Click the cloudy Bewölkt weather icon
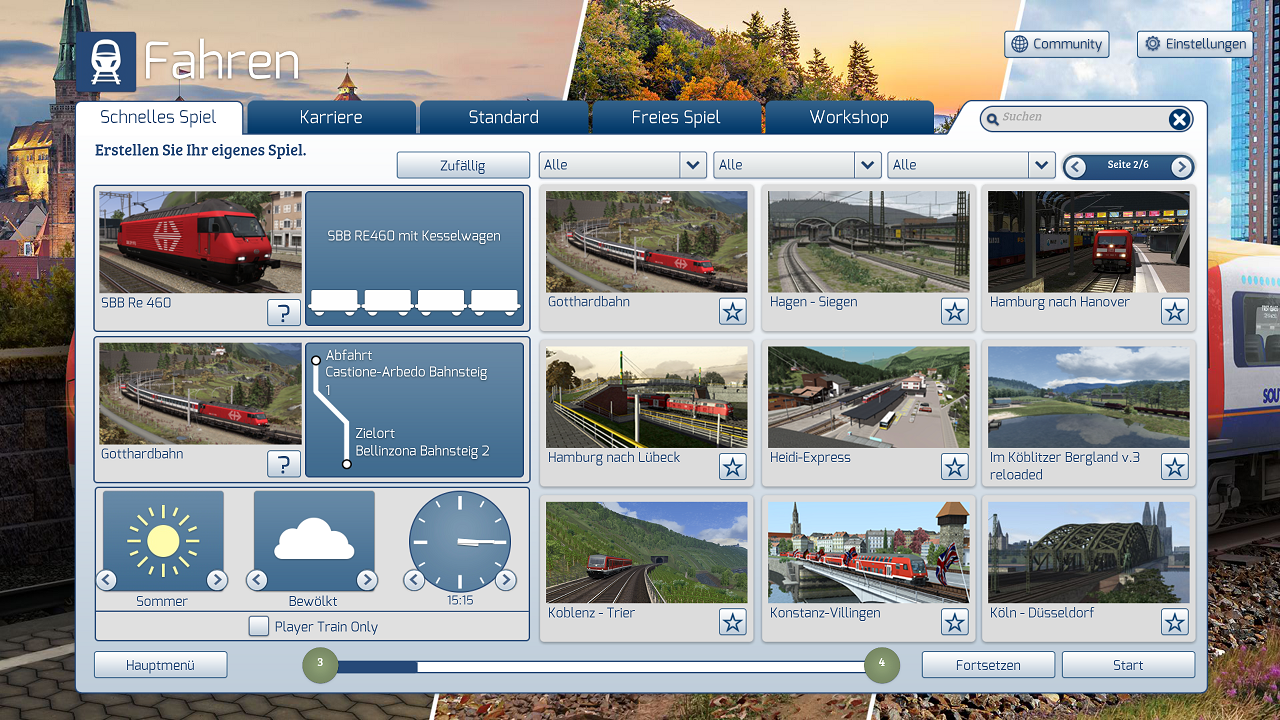 pos(314,541)
